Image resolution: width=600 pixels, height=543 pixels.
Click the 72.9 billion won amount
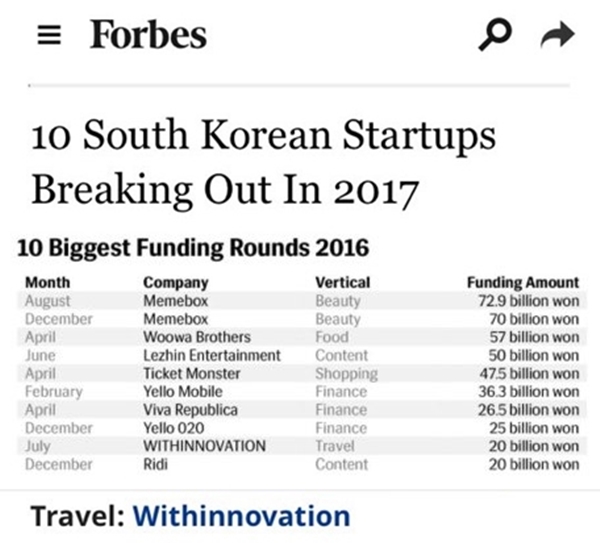coord(529,301)
